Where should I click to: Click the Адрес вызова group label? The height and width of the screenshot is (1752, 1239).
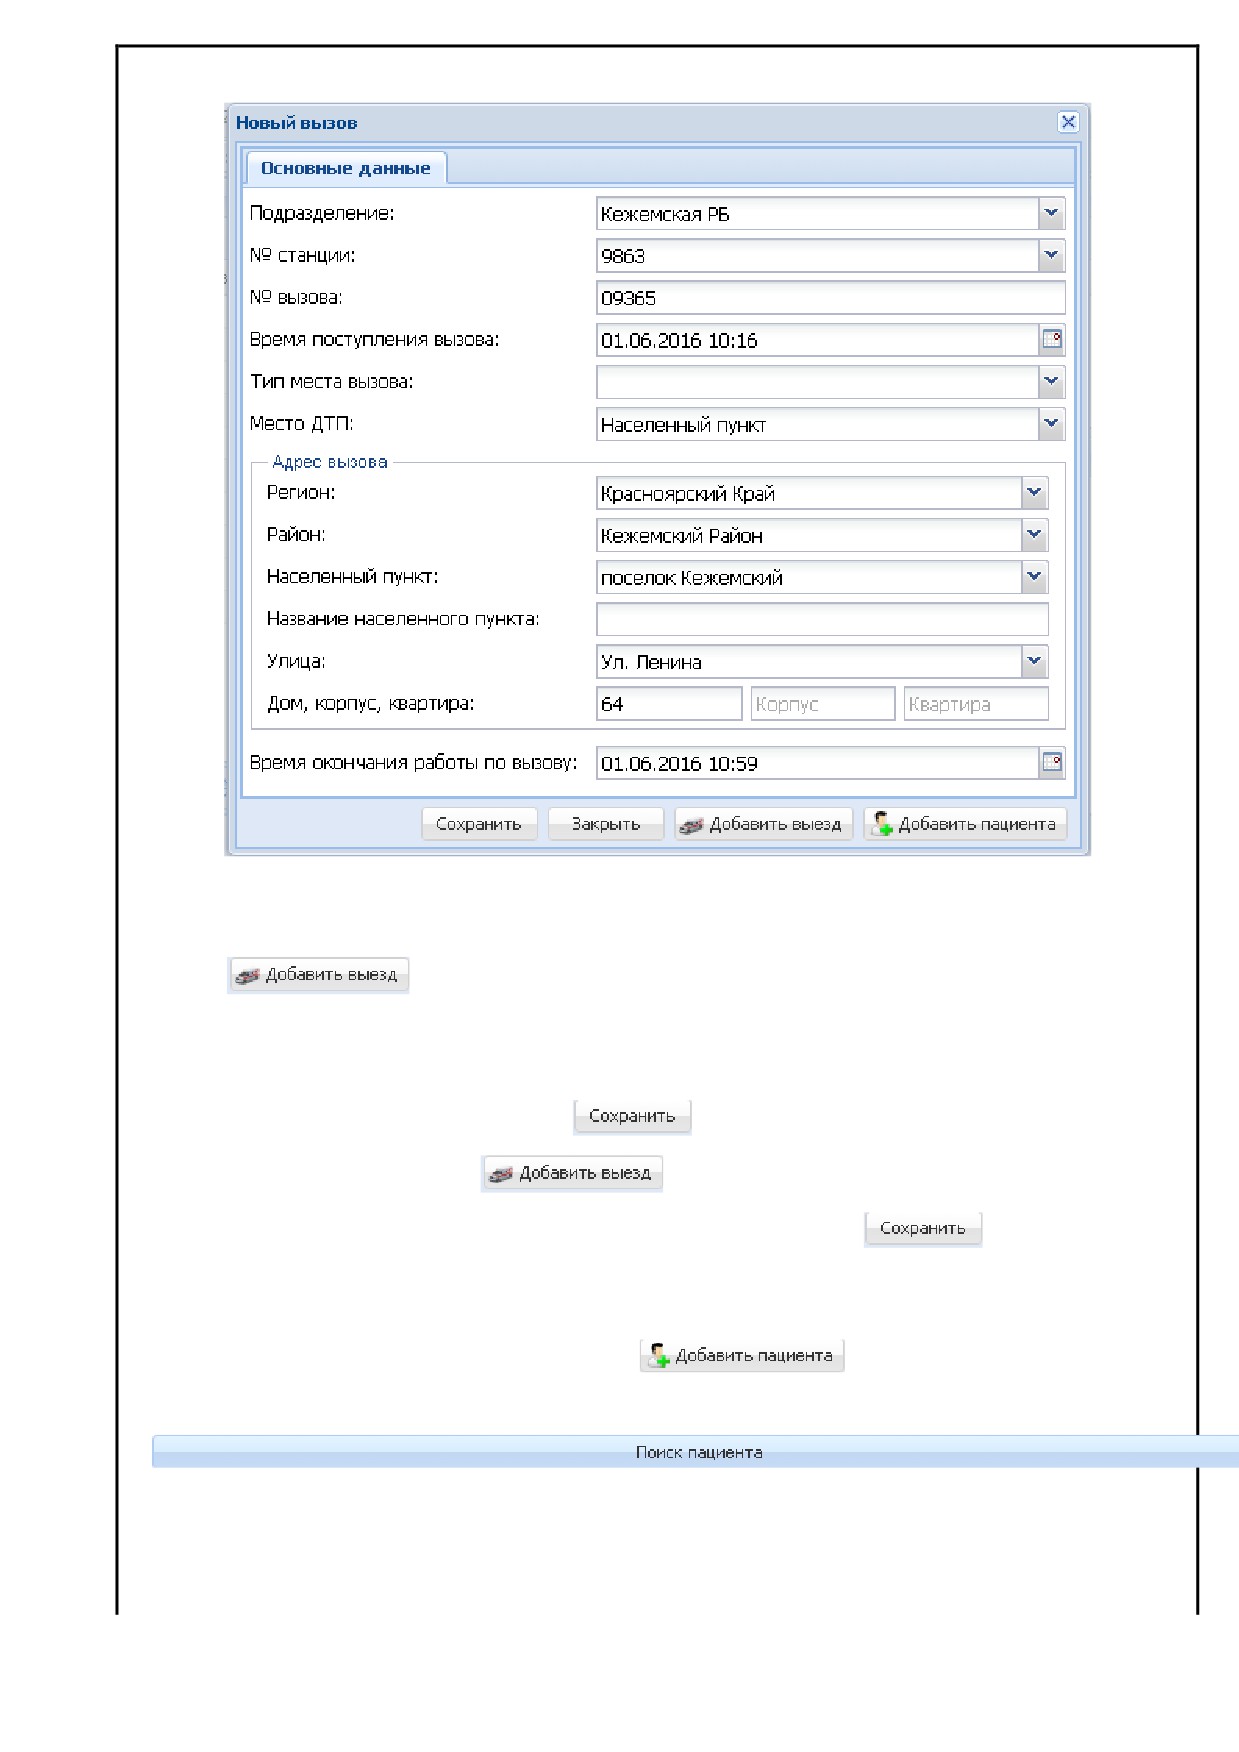pos(330,462)
